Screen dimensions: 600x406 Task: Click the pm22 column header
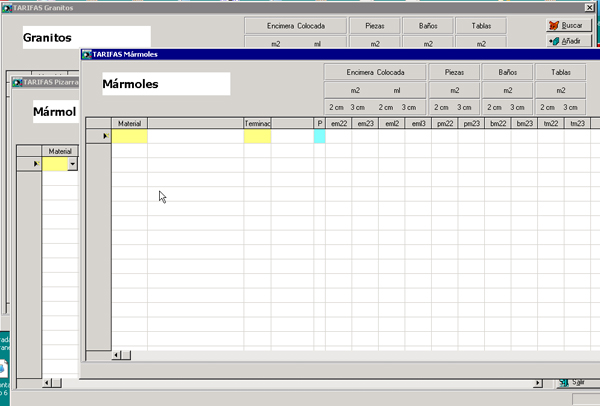[x=445, y=123]
